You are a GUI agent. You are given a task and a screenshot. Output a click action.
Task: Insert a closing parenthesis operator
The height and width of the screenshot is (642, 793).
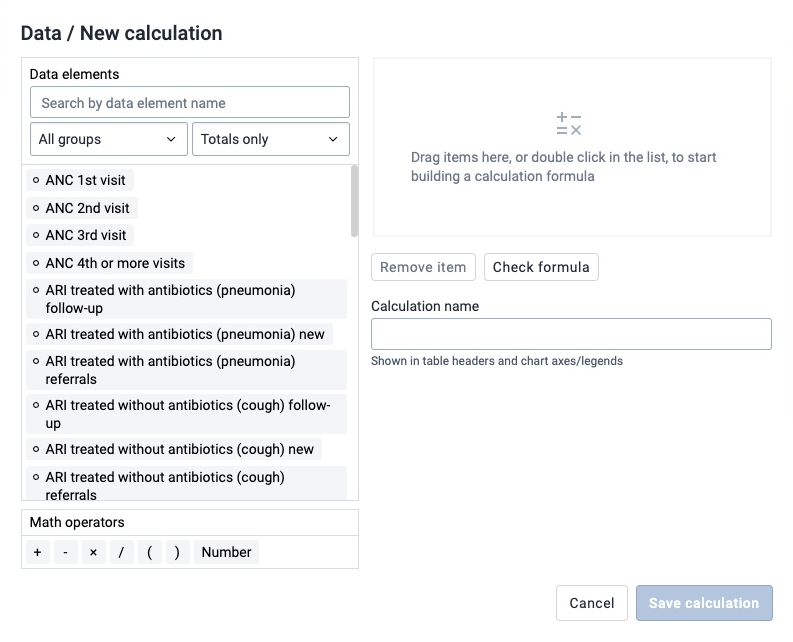[177, 552]
